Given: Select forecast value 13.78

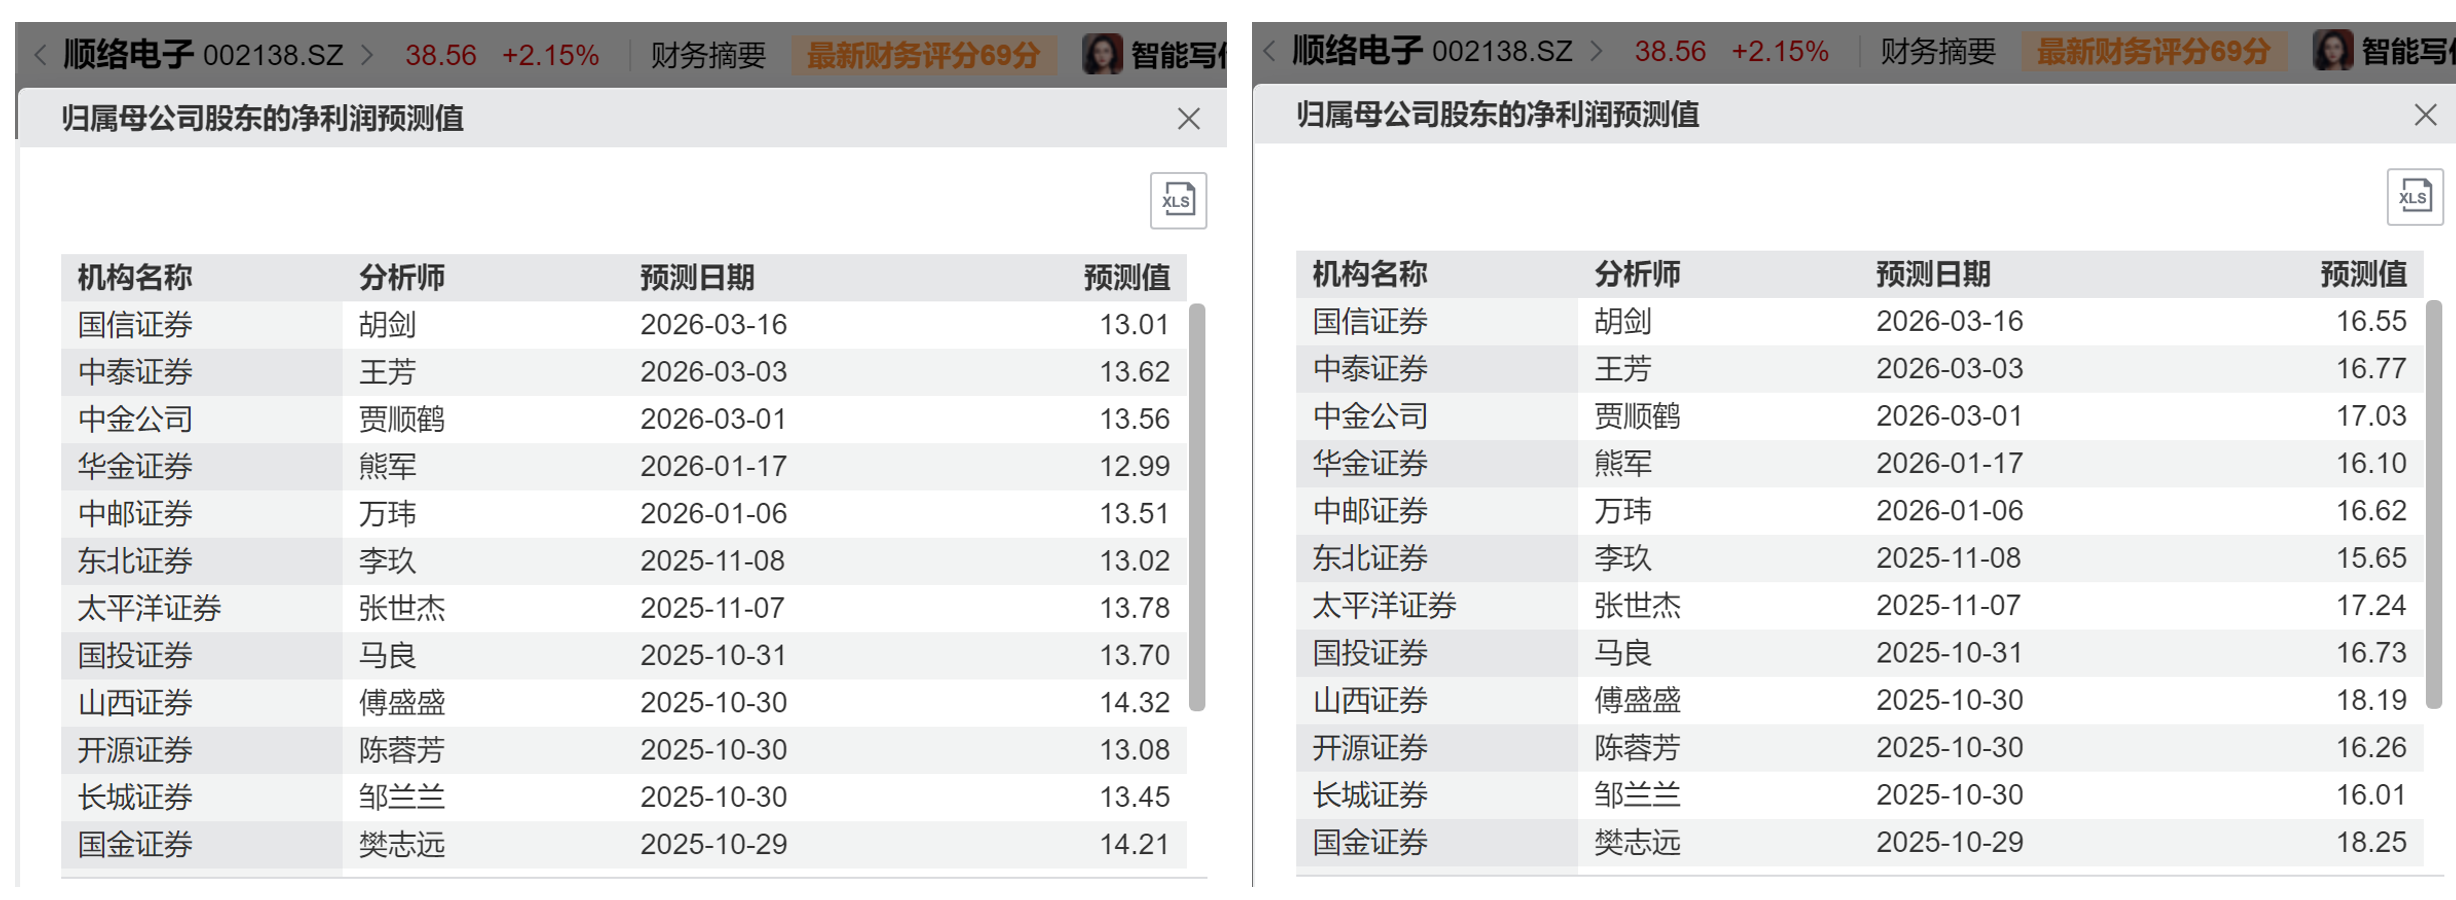Looking at the screenshot, I should click(1135, 608).
